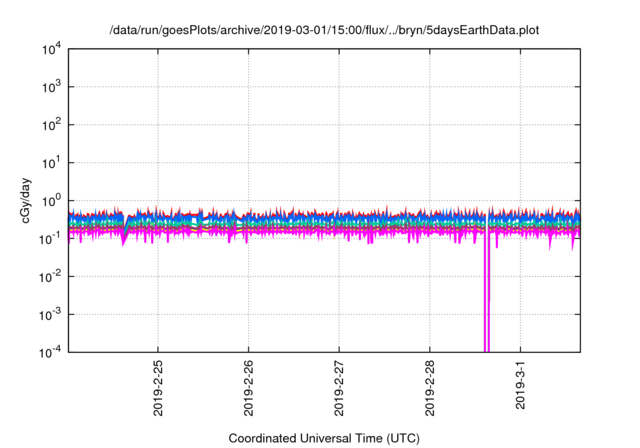
Task: Click the 10^0 y-axis tick label
Action: [x=51, y=201]
